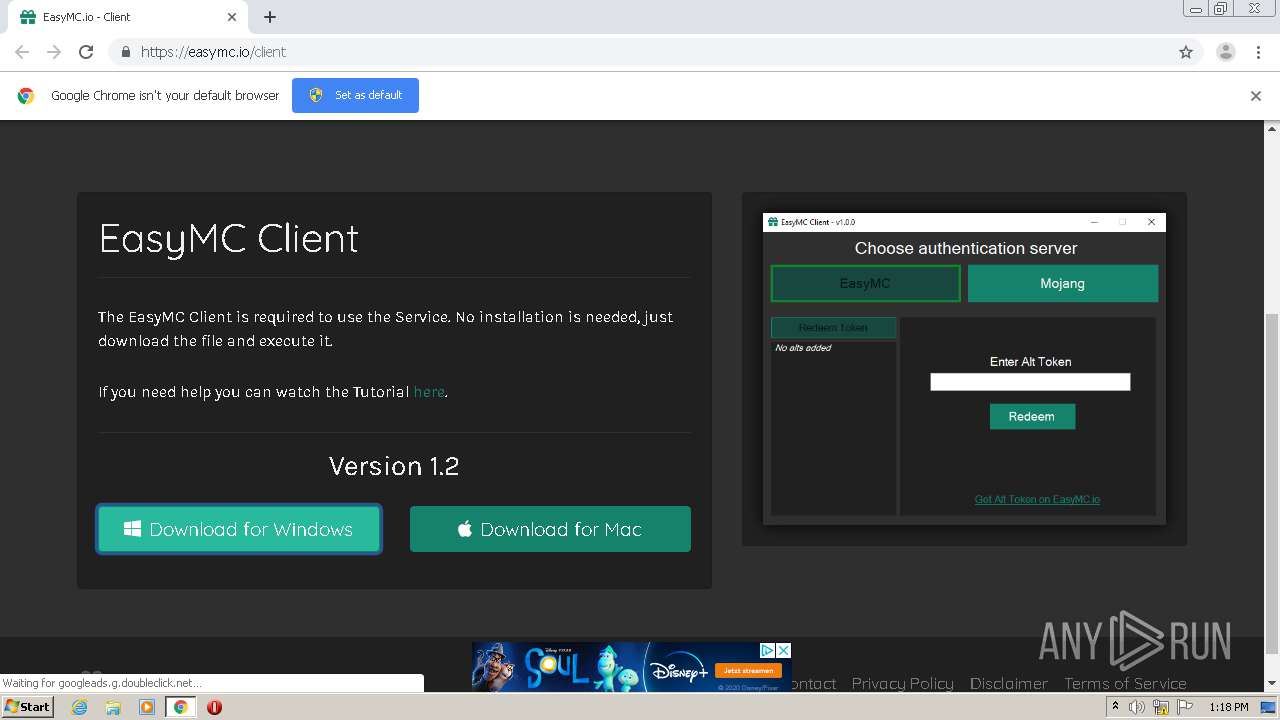The width and height of the screenshot is (1280, 720).
Task: Click the page vertical scrollbar
Action: point(1272,483)
